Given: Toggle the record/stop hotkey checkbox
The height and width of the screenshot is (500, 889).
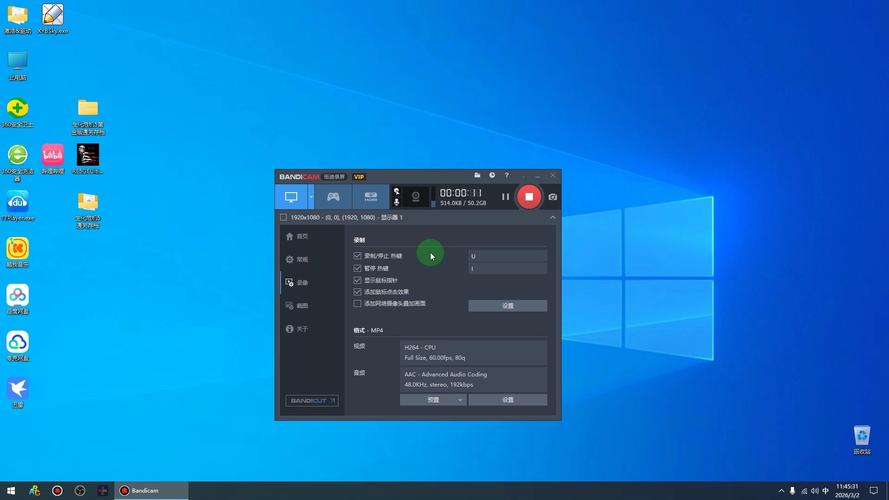Looking at the screenshot, I should 357,256.
